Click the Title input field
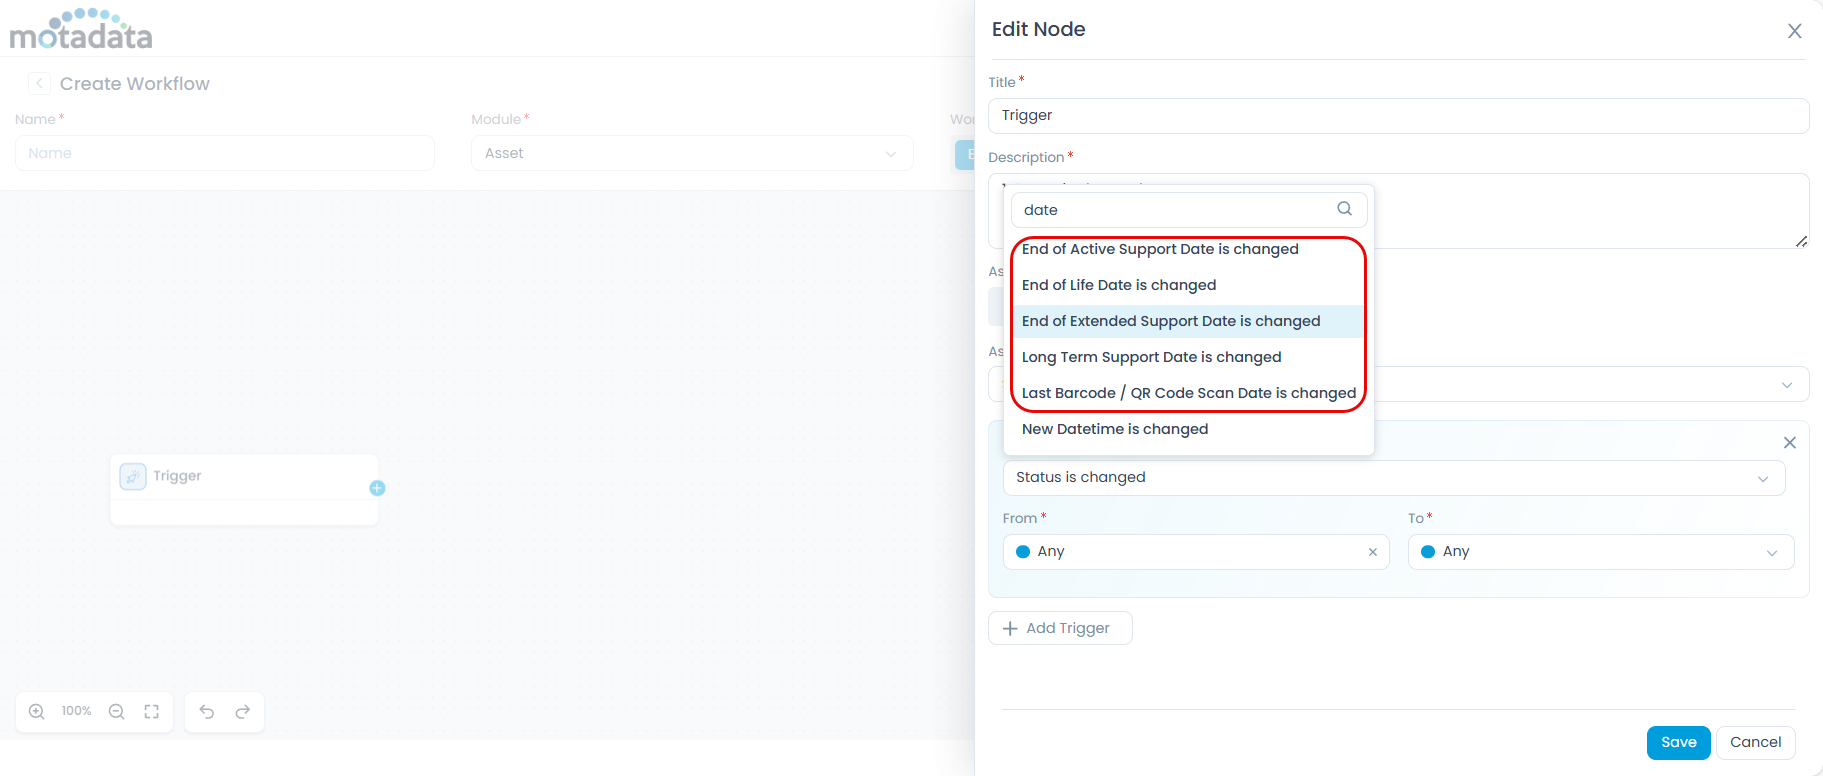 [1397, 116]
